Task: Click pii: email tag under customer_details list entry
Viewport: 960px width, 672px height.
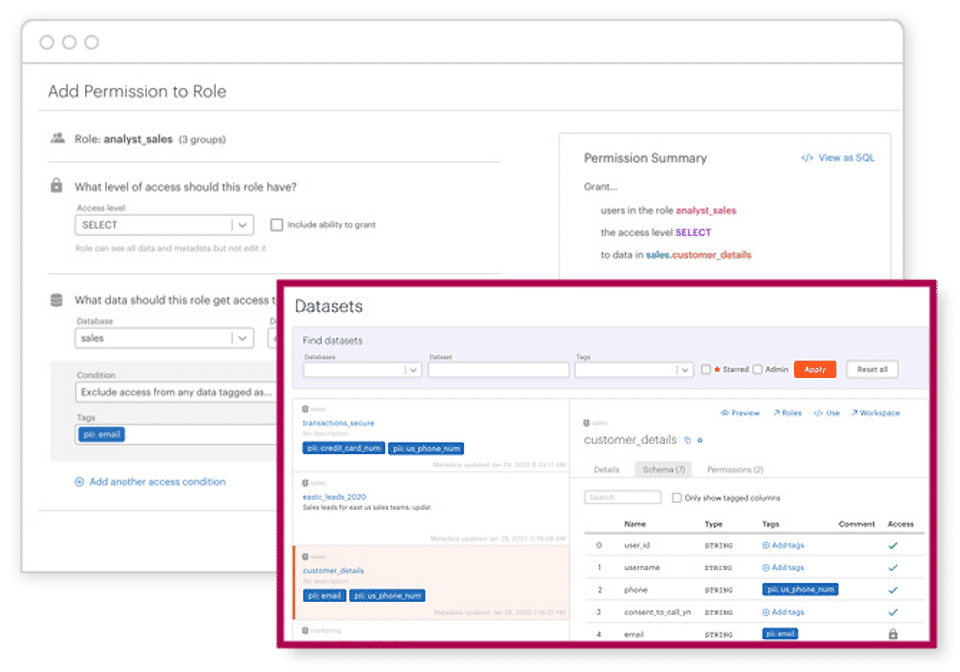Action: (x=324, y=595)
